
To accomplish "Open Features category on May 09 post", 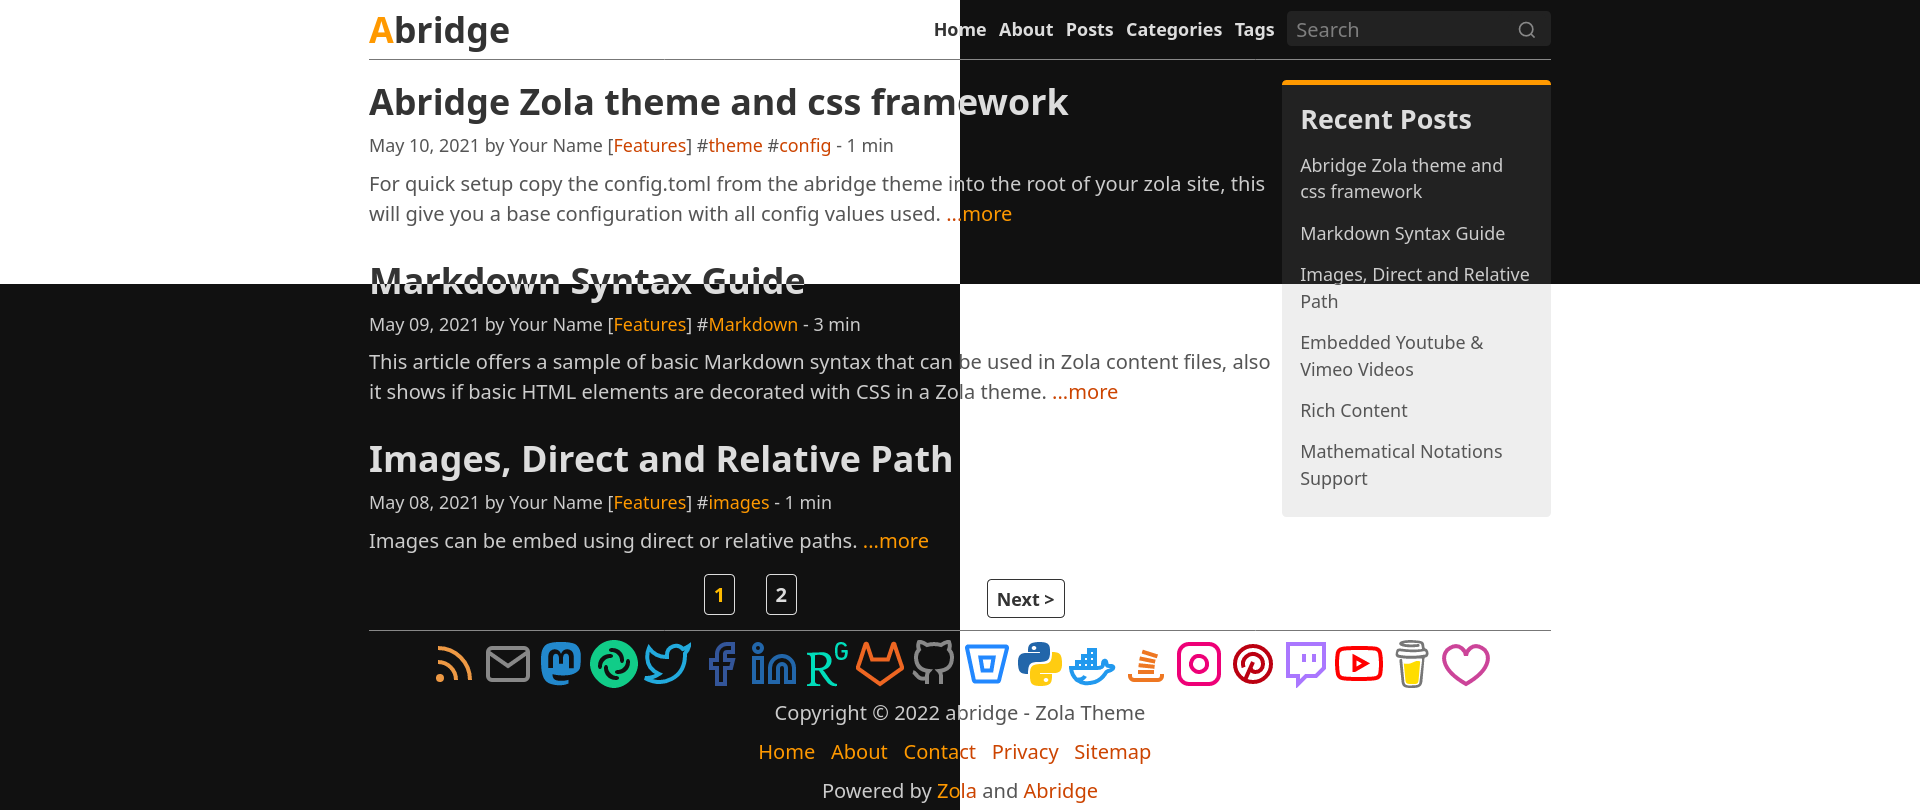I will tap(650, 325).
